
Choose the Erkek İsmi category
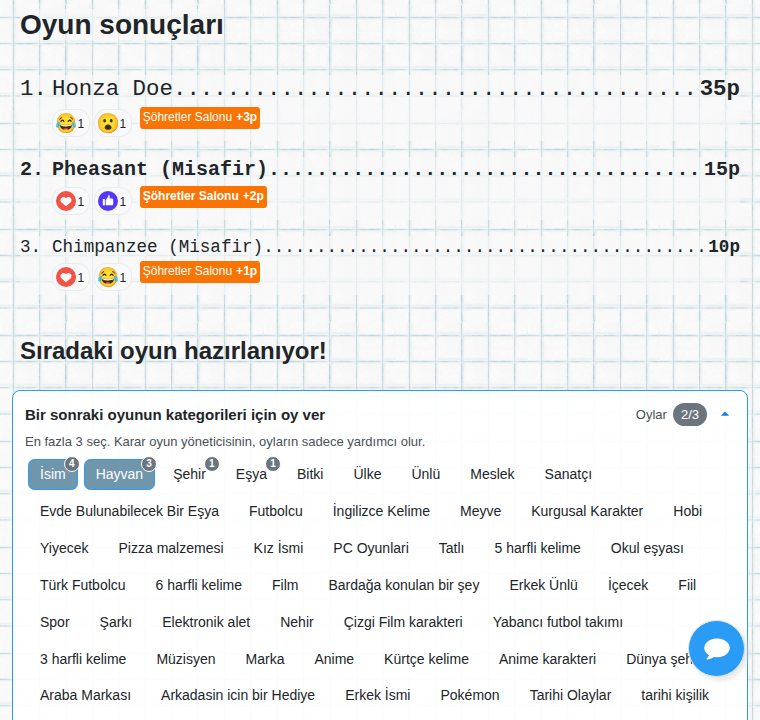(x=378, y=695)
